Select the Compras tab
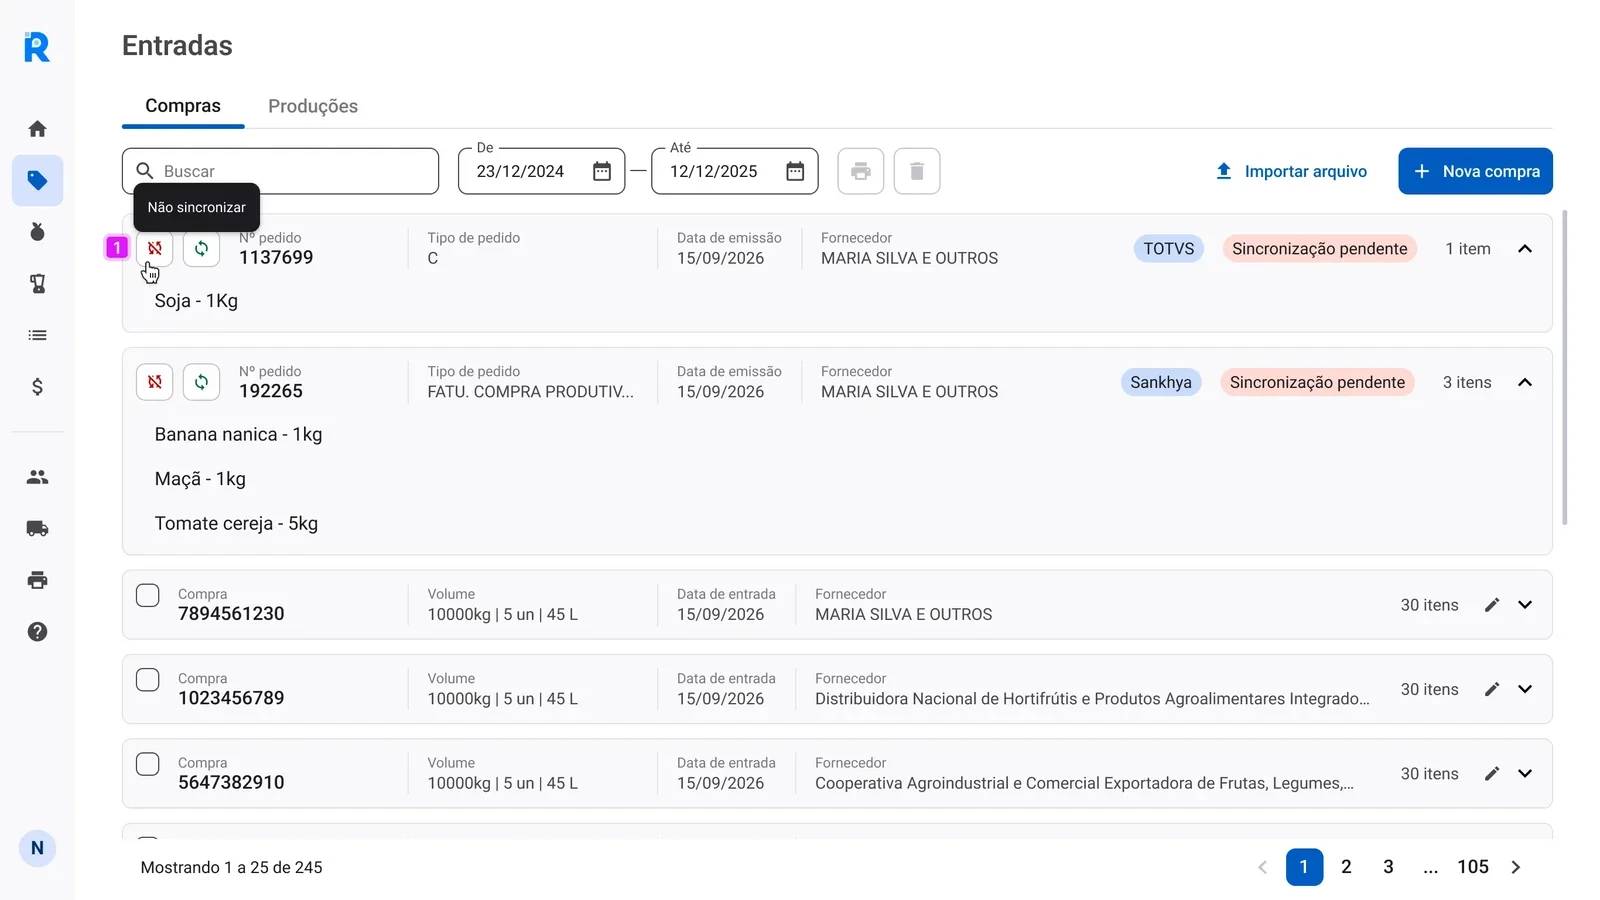This screenshot has width=1600, height=900. click(182, 106)
